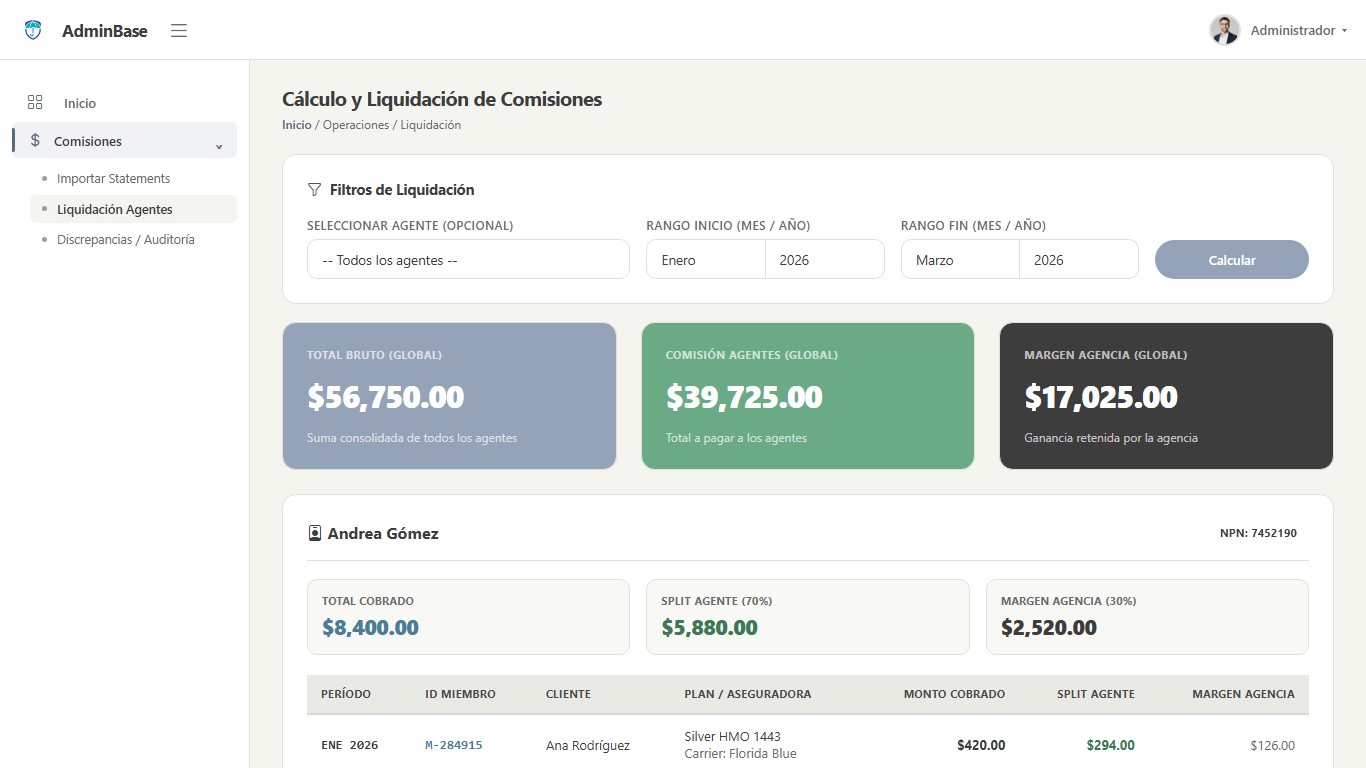
Task: Click the AdminBase shield logo icon
Action: [33, 30]
